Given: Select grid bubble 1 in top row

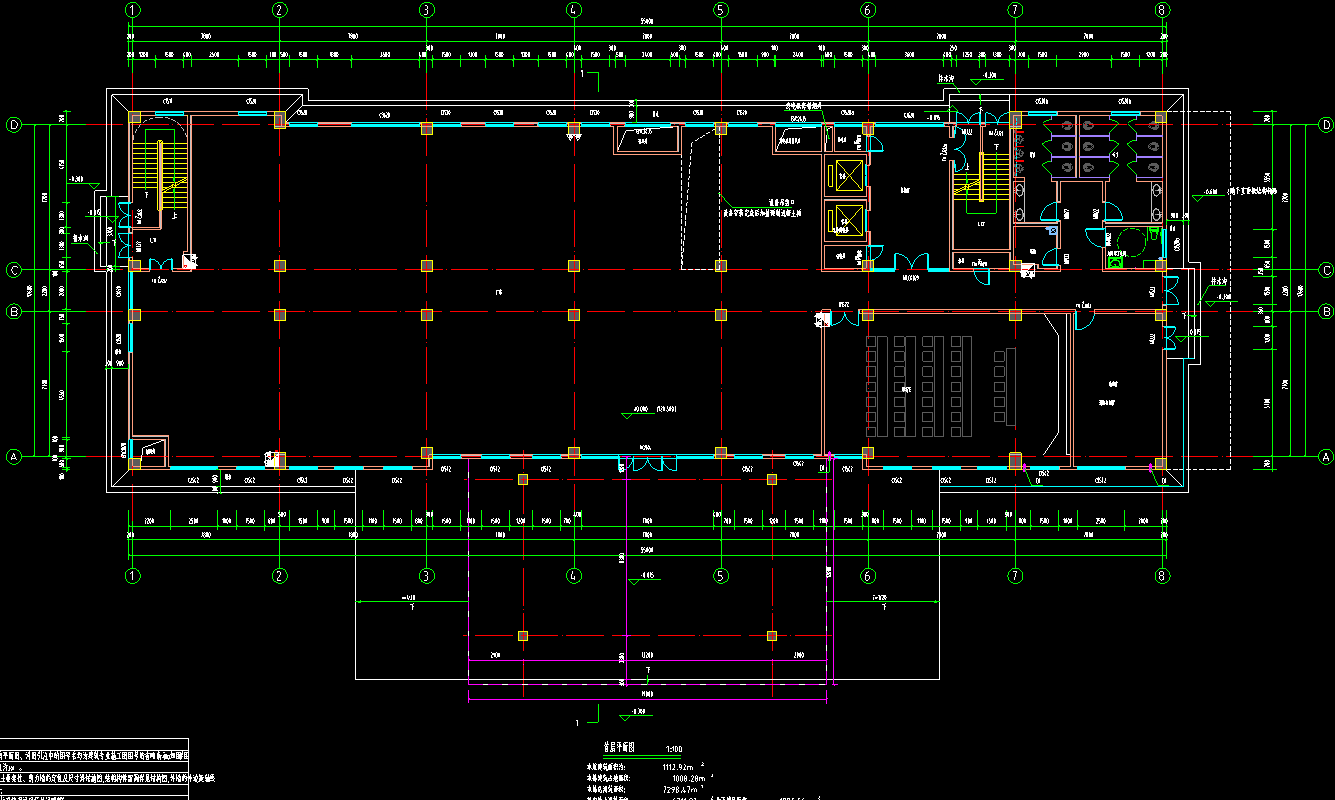Looking at the screenshot, I should pyautogui.click(x=132, y=10).
